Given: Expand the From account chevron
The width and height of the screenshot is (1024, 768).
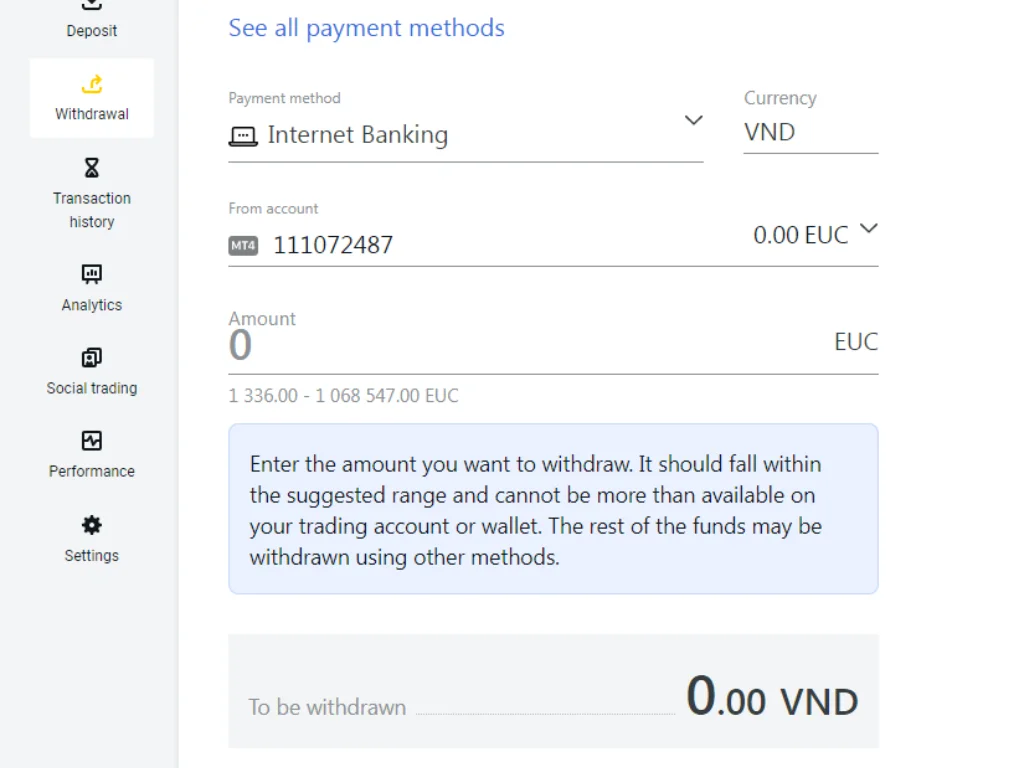Looking at the screenshot, I should click(869, 229).
